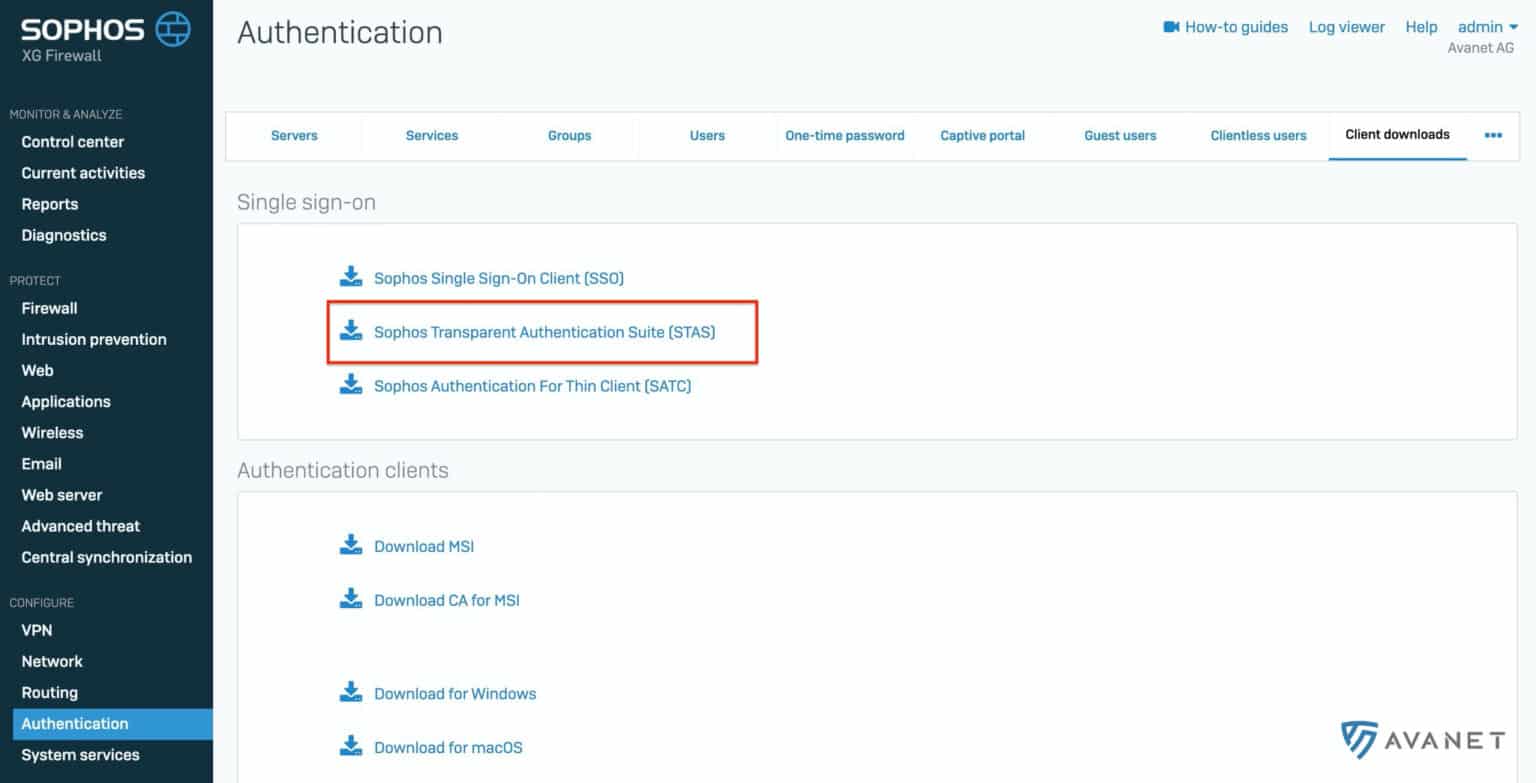This screenshot has height=783, width=1536.
Task: Open Control center from the sidebar
Action: [72, 141]
